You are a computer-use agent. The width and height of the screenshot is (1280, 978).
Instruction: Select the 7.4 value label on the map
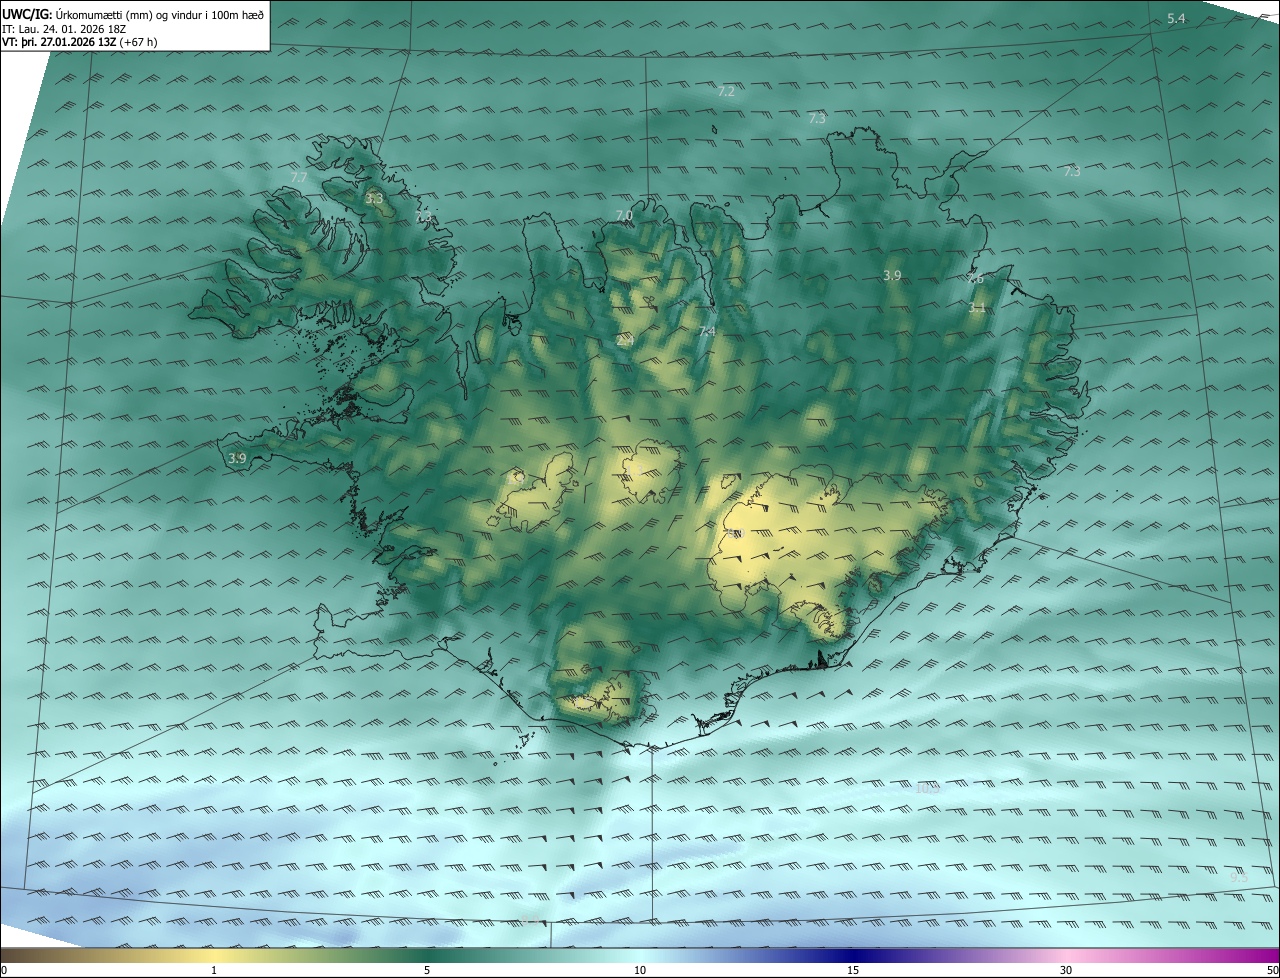(707, 331)
